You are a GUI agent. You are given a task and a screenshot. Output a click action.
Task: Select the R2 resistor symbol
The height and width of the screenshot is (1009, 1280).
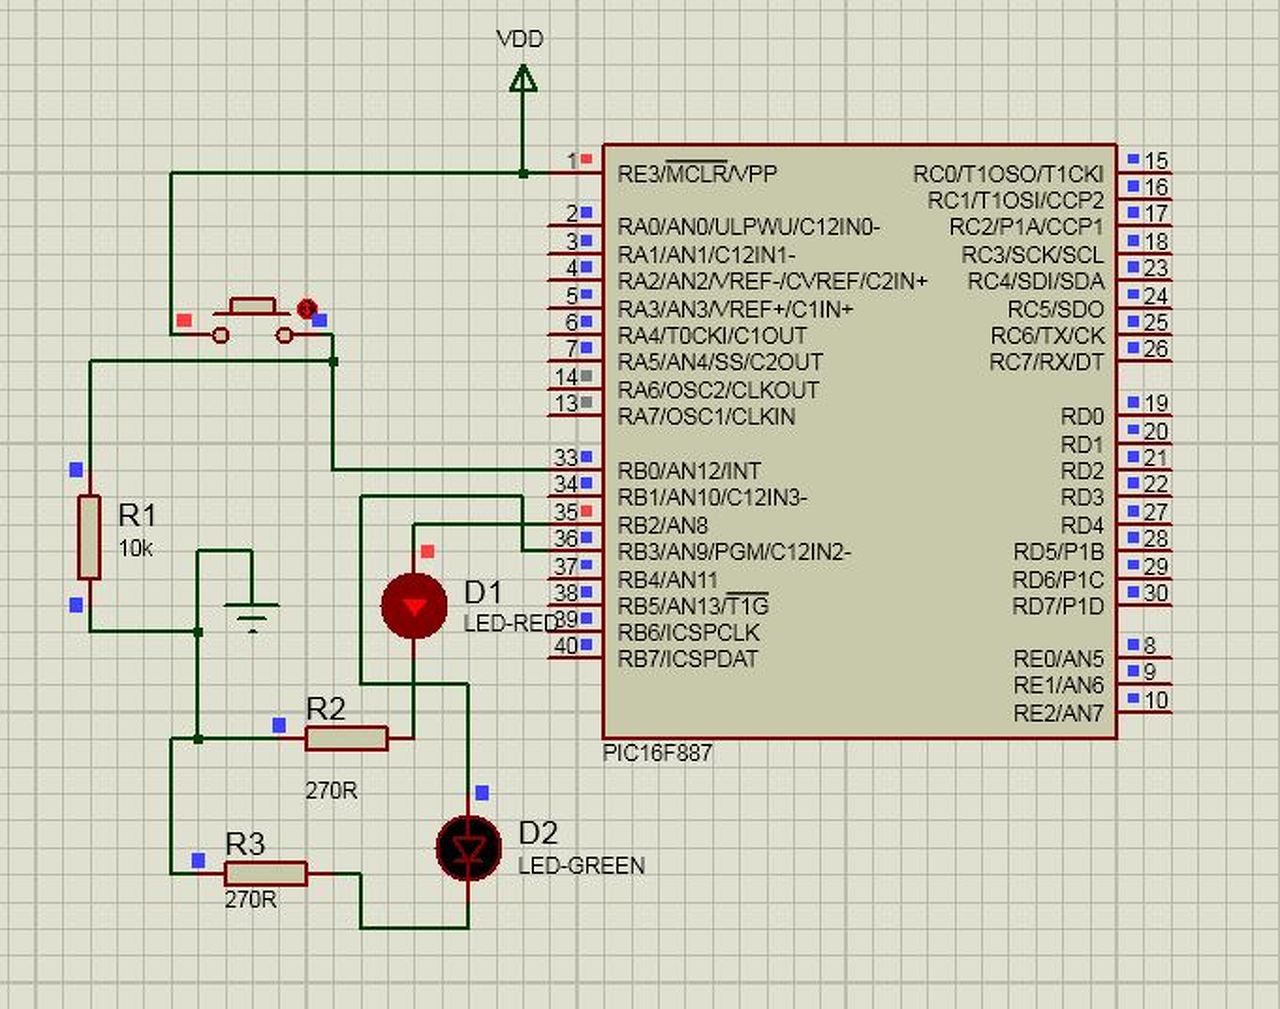point(346,738)
